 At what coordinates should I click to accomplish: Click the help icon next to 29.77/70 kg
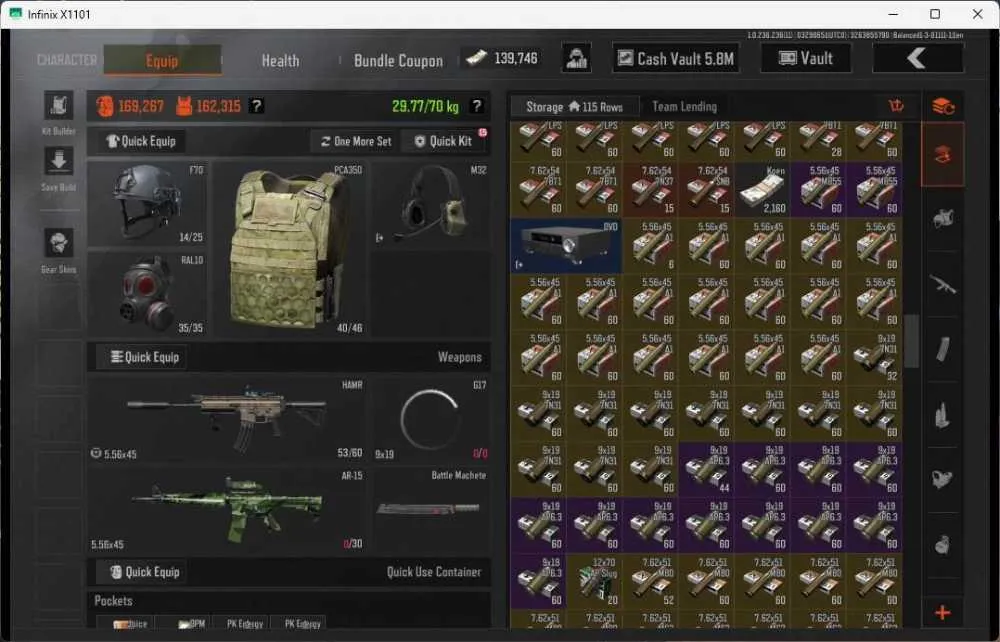(476, 106)
